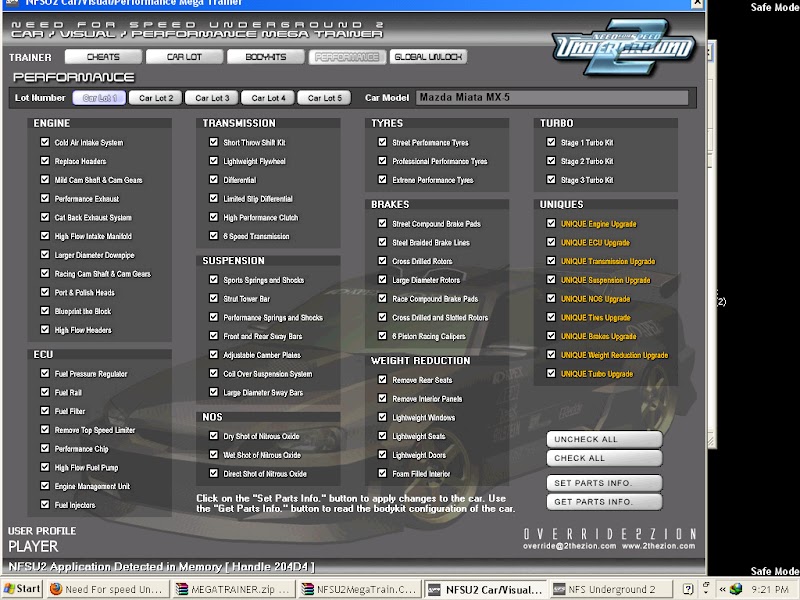Select Car Lot 4
The width and height of the screenshot is (800, 600).
[x=268, y=98]
